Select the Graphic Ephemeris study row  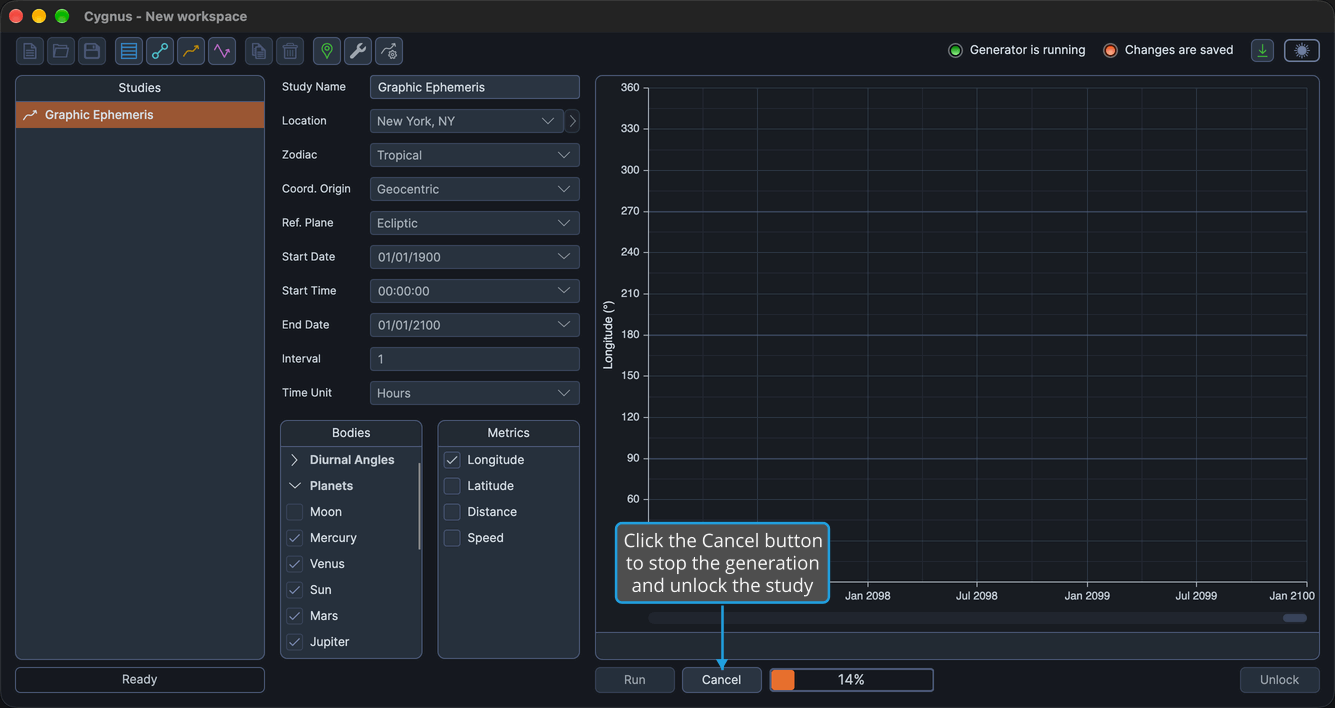[x=140, y=115]
